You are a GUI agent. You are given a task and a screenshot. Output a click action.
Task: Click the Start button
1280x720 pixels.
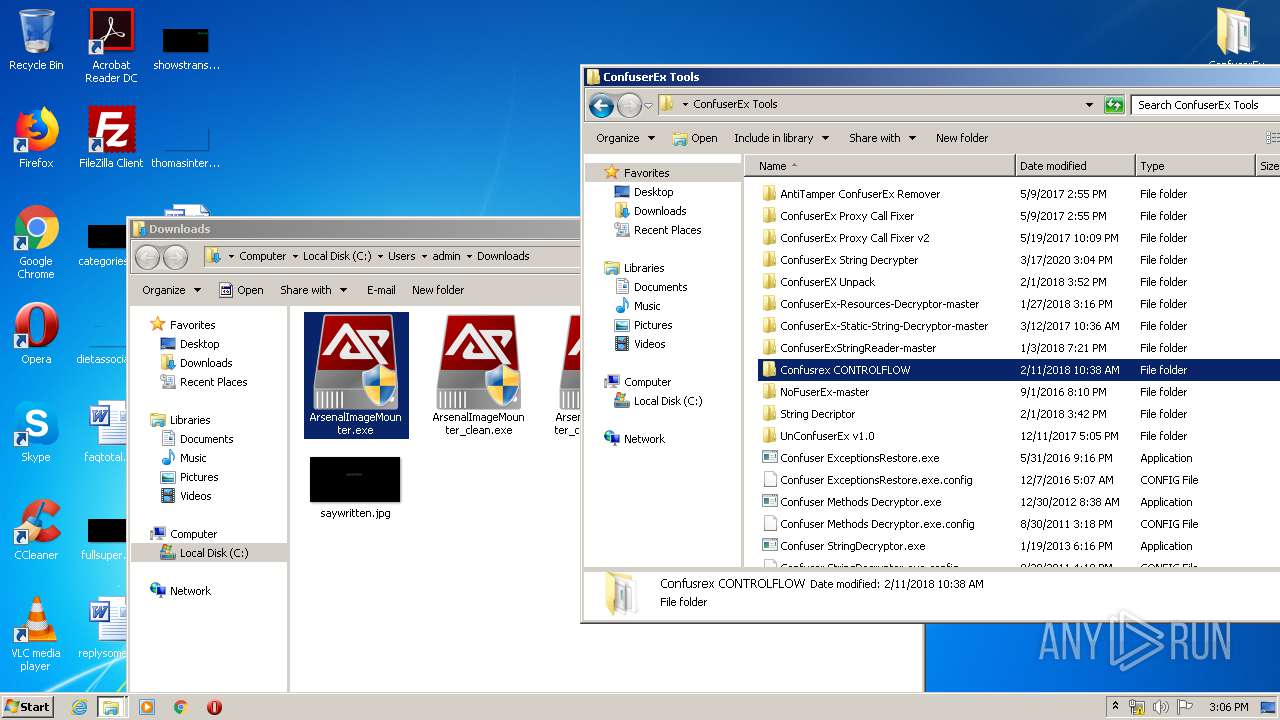[x=27, y=707]
